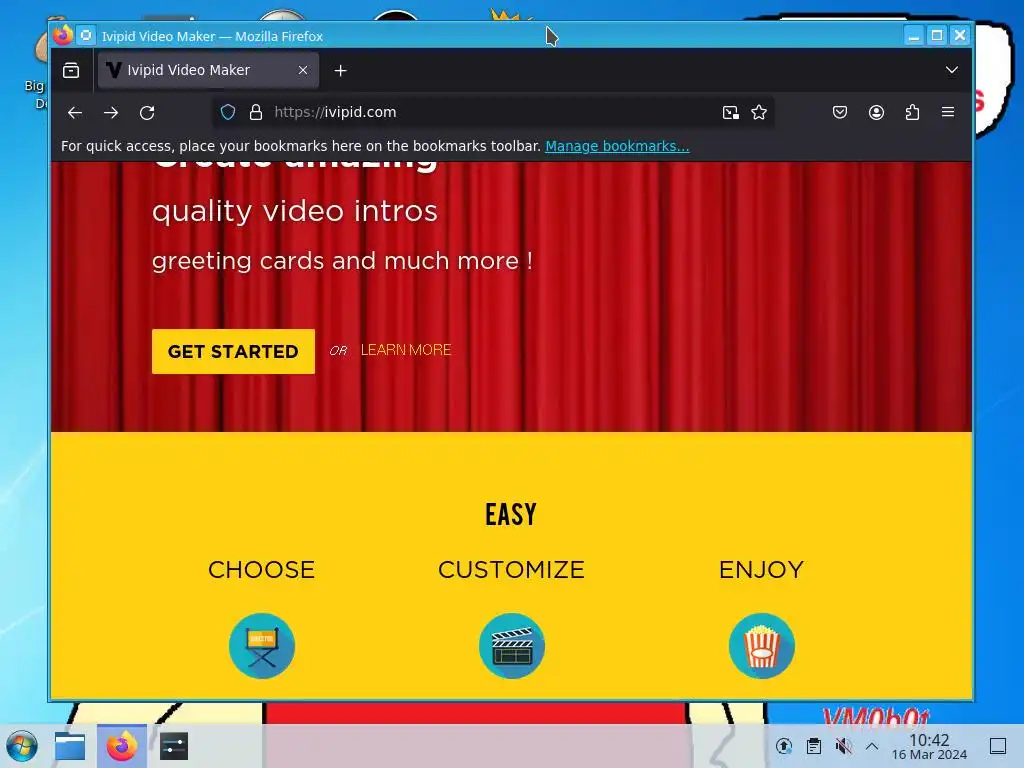Screen dimensions: 1024x768
Task: Open the settings app in the taskbar
Action: [x=174, y=746]
